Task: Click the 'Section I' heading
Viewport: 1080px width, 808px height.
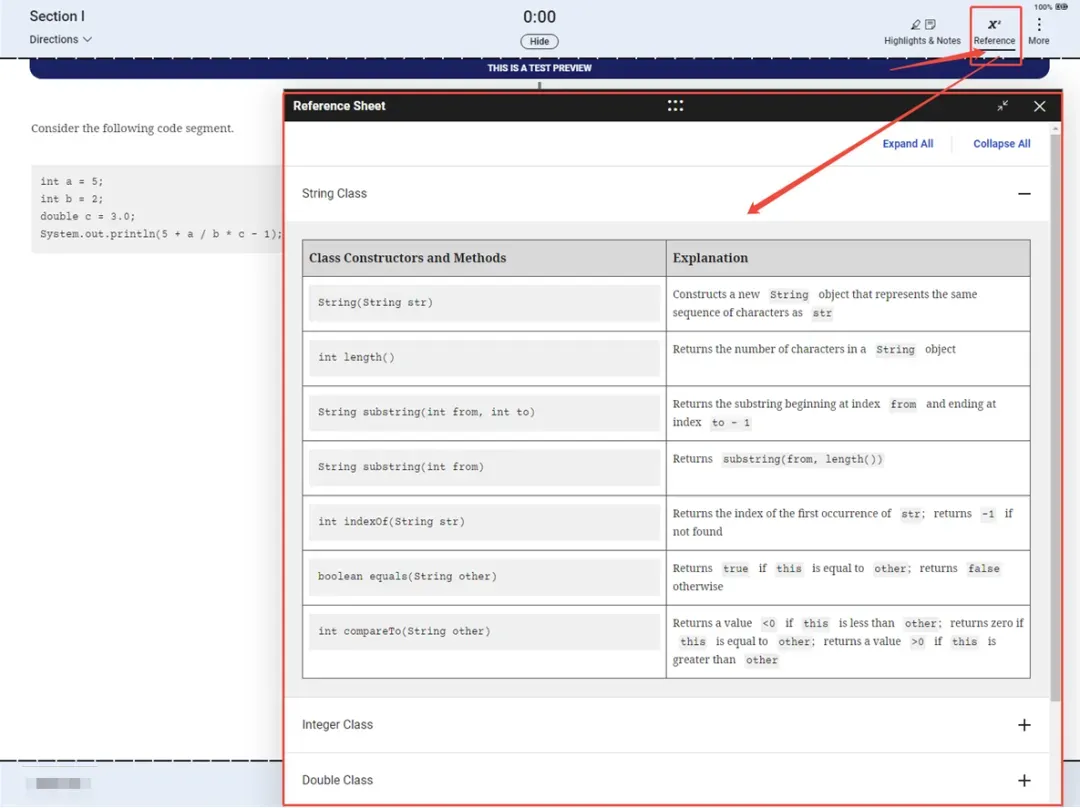Action: [x=57, y=16]
